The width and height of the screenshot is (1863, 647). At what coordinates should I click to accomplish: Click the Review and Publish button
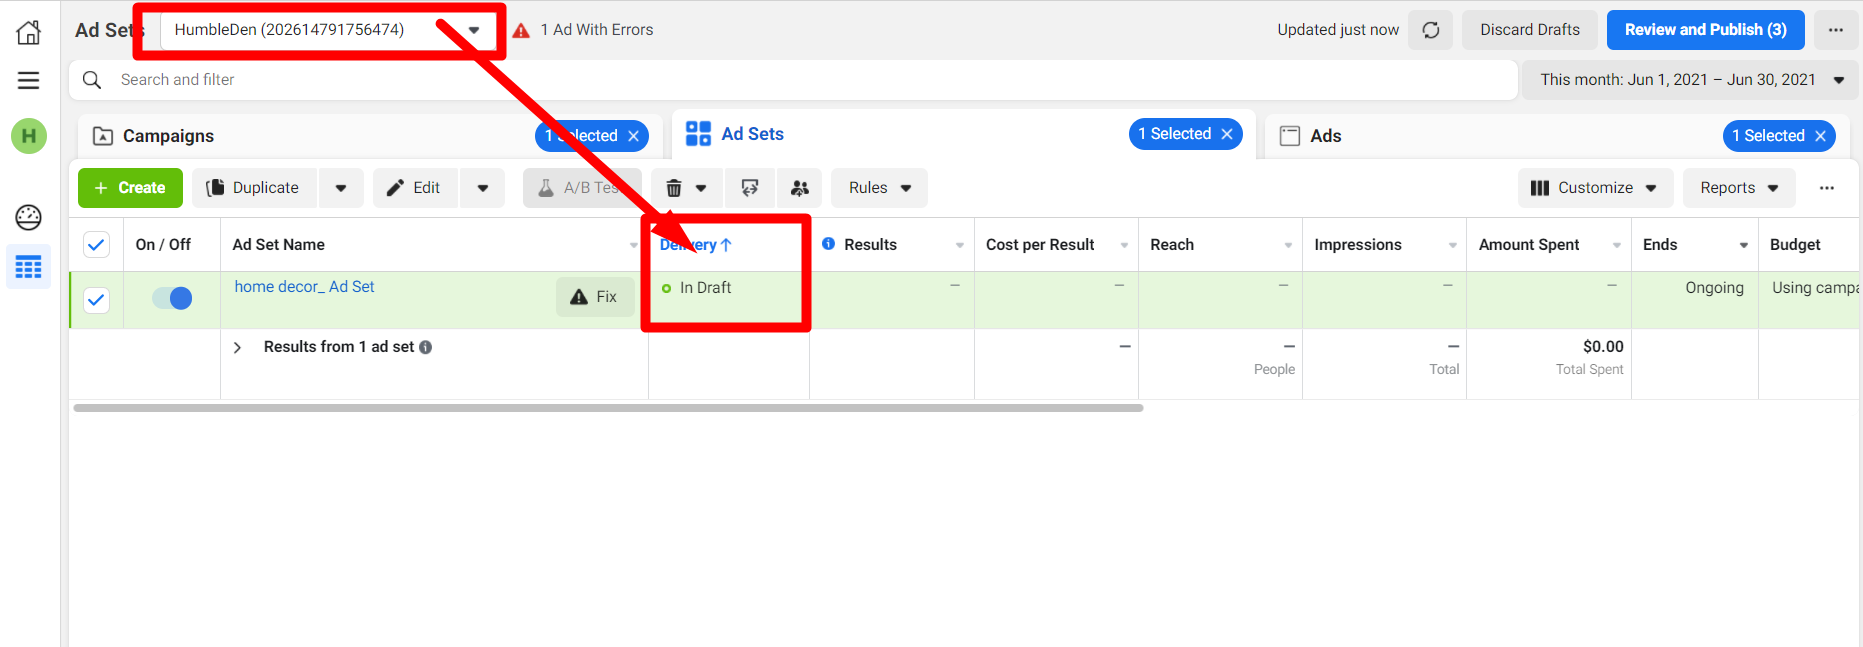pyautogui.click(x=1704, y=30)
